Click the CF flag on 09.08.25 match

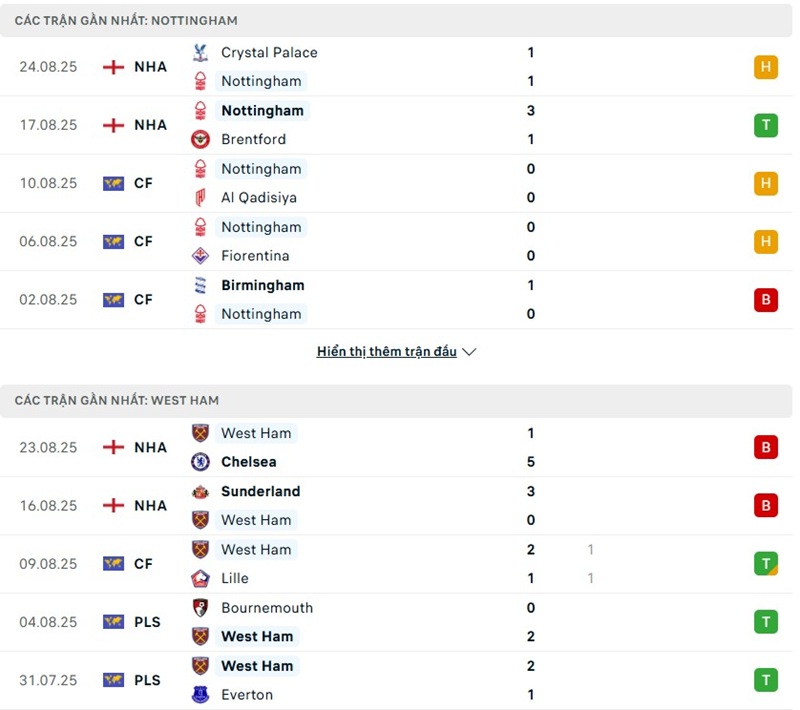tap(113, 564)
